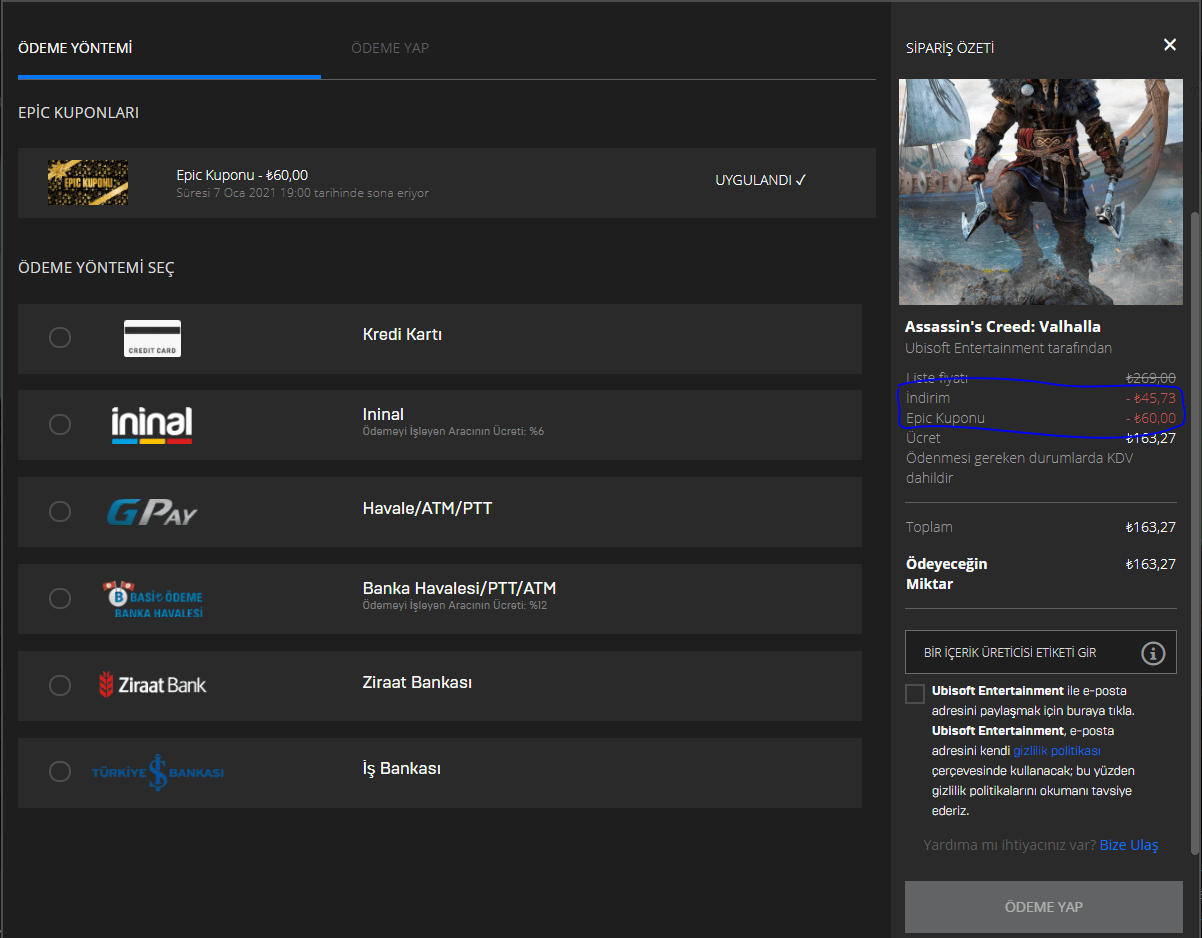The image size is (1202, 938).
Task: Open the gizlilik politikası link
Action: [1057, 750]
